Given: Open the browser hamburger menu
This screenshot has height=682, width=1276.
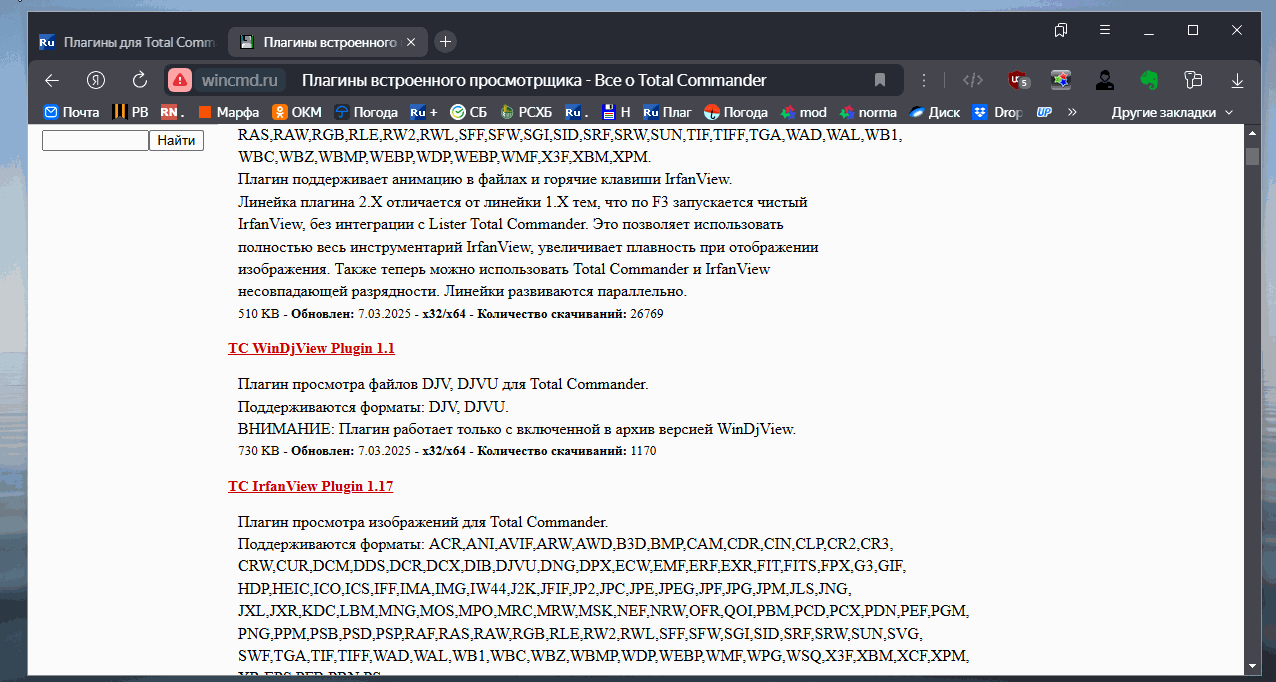Looking at the screenshot, I should (1105, 30).
